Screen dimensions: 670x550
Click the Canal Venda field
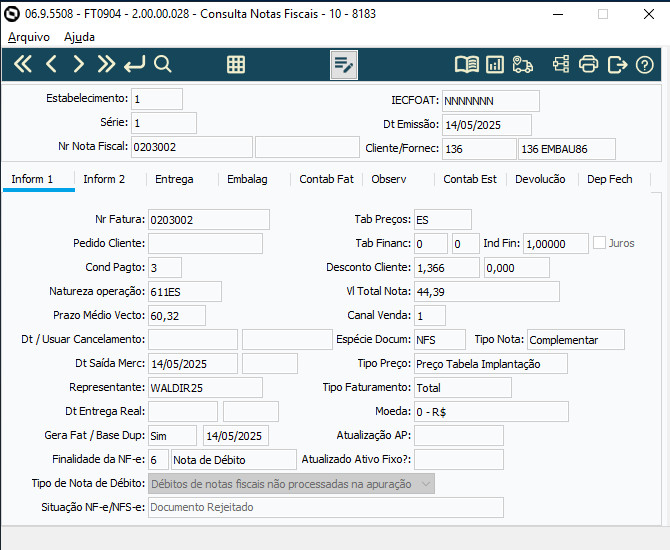coord(430,315)
